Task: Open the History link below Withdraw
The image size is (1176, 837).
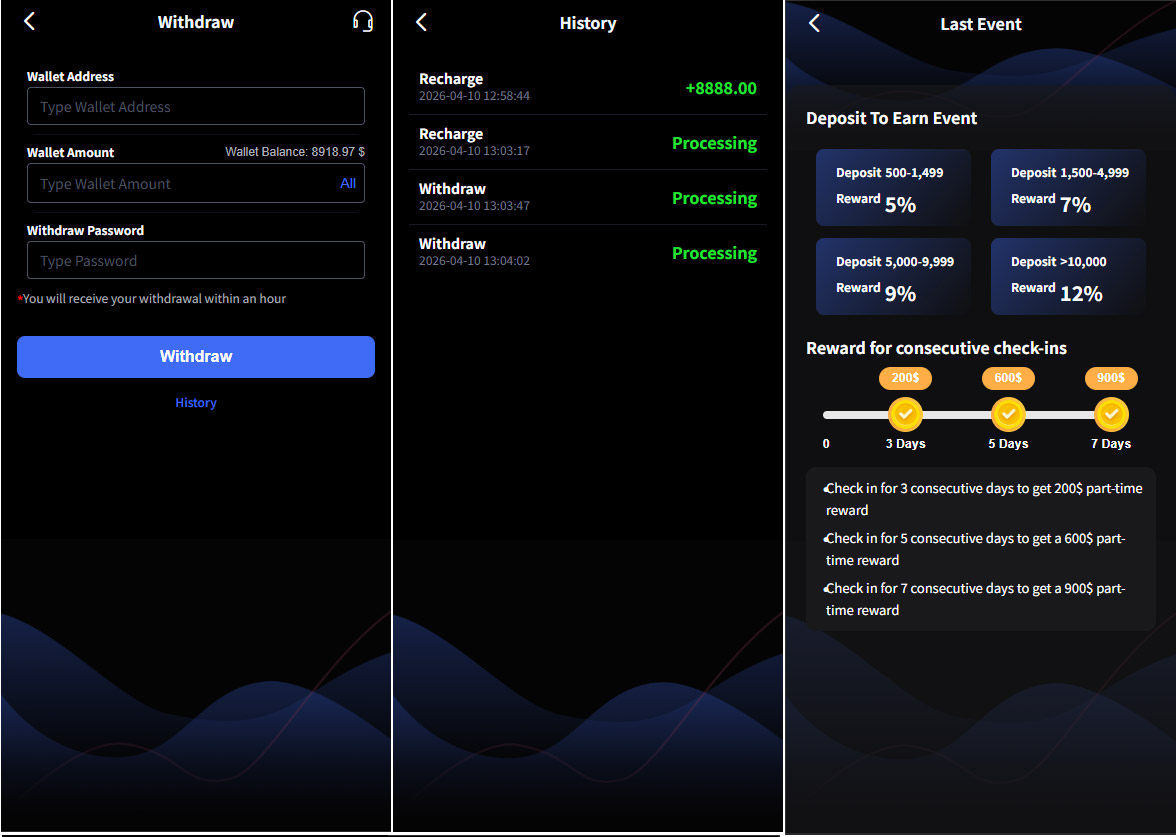Action: click(196, 403)
